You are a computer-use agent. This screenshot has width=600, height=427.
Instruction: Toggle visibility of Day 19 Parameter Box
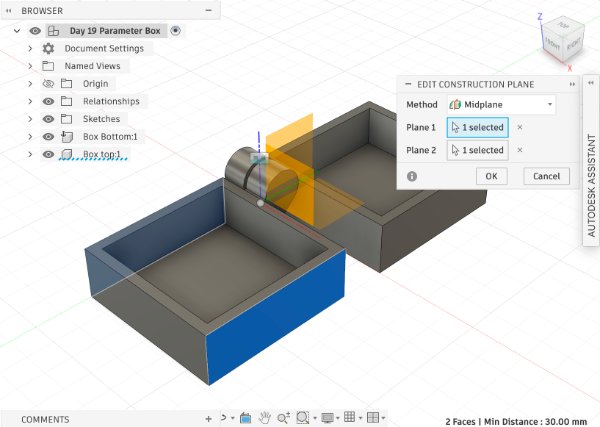[35, 31]
